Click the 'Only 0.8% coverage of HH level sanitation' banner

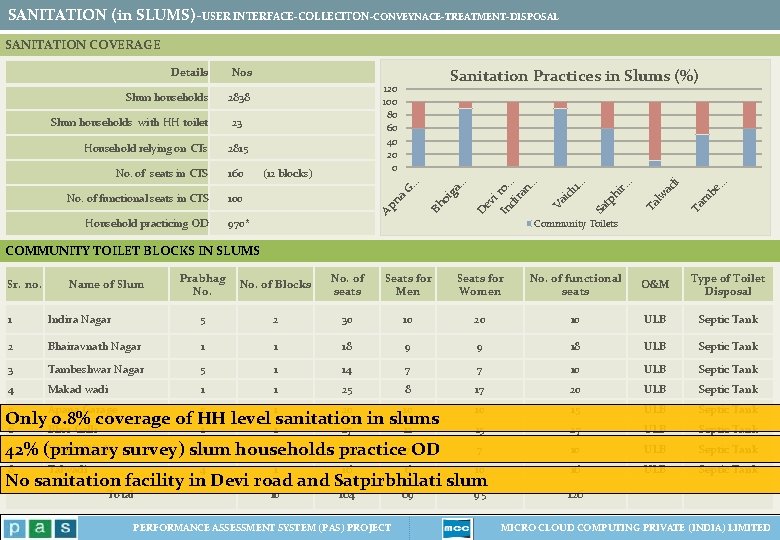click(390, 418)
